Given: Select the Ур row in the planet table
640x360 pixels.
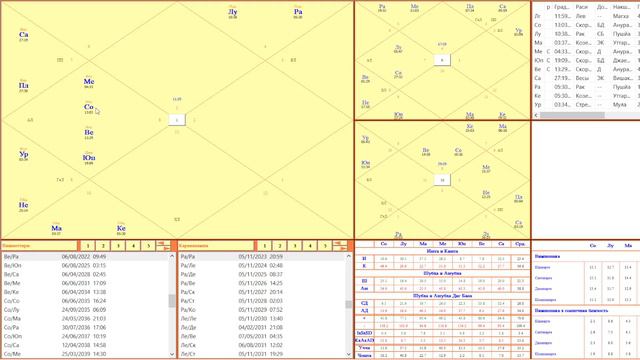Looking at the screenshot, I should coord(586,104).
